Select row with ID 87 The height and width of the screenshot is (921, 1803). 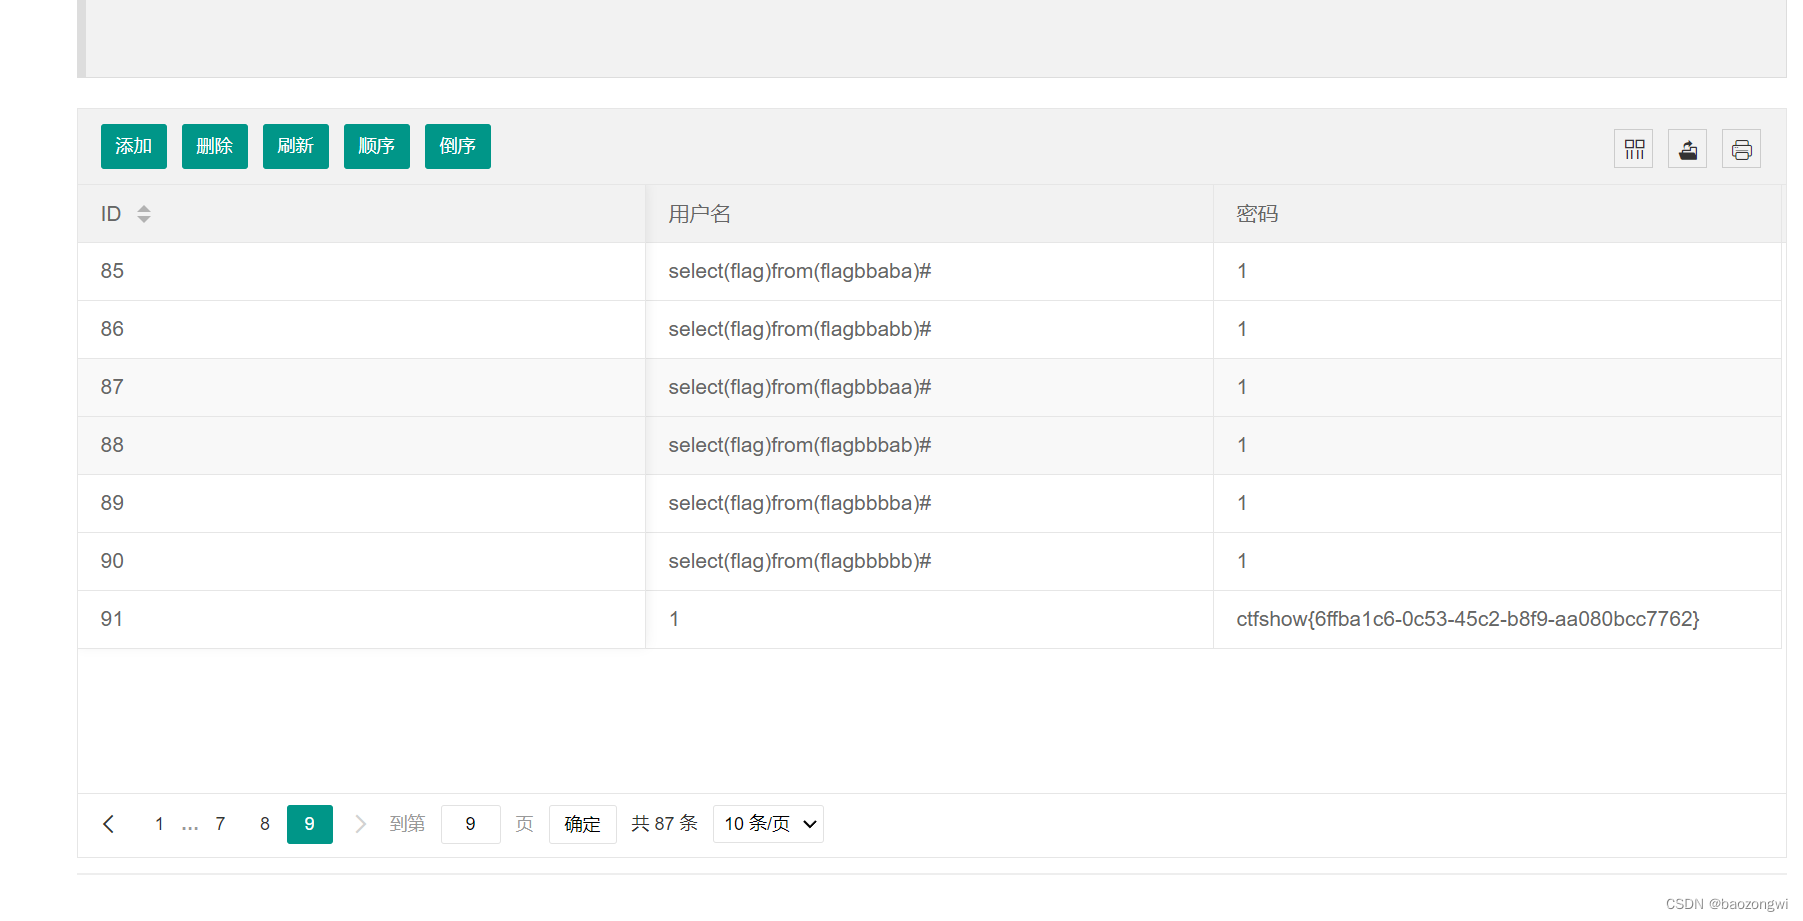(929, 388)
